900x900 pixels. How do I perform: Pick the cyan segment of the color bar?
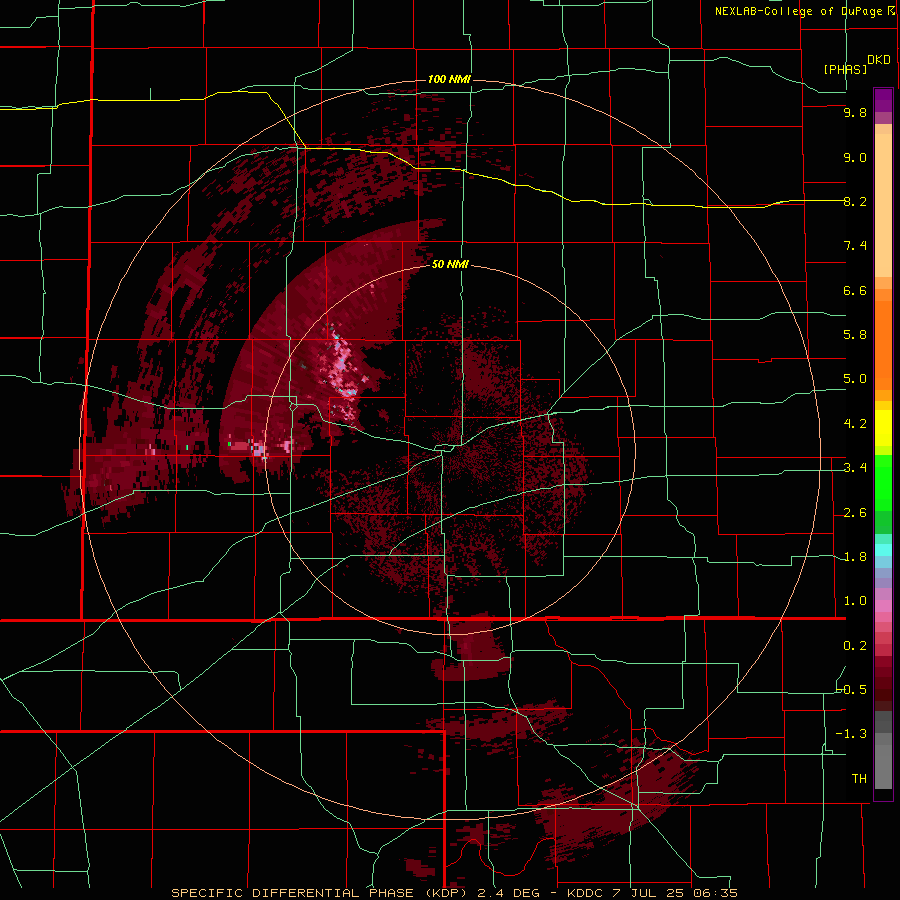tap(883, 550)
